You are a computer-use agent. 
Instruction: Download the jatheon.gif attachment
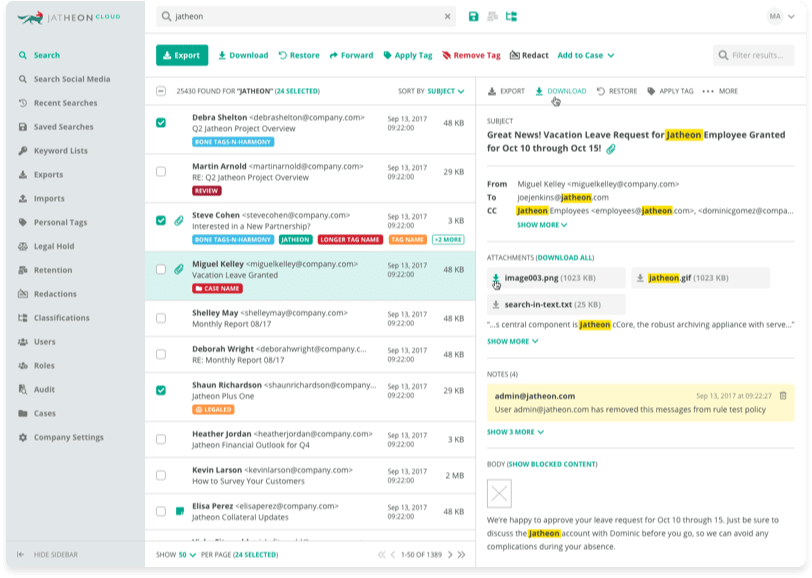point(640,278)
